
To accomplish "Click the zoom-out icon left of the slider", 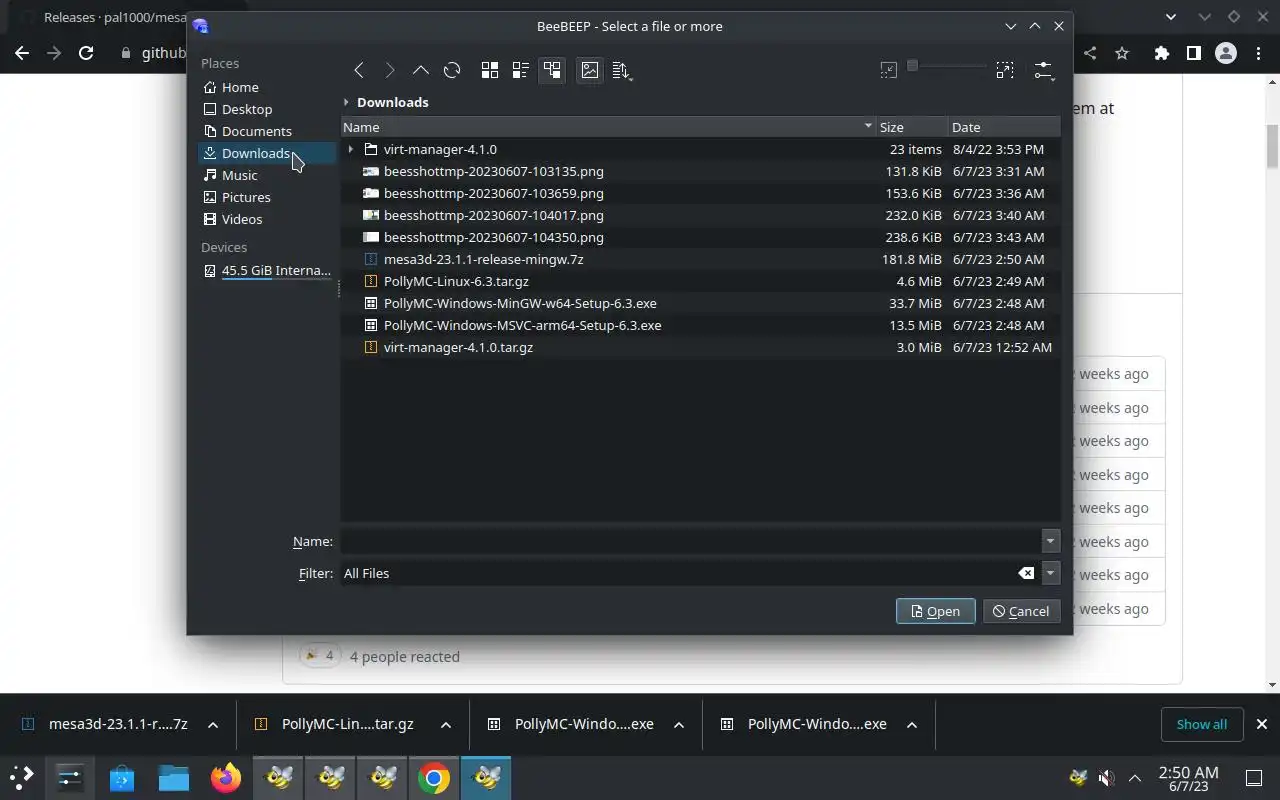I will pos(889,70).
